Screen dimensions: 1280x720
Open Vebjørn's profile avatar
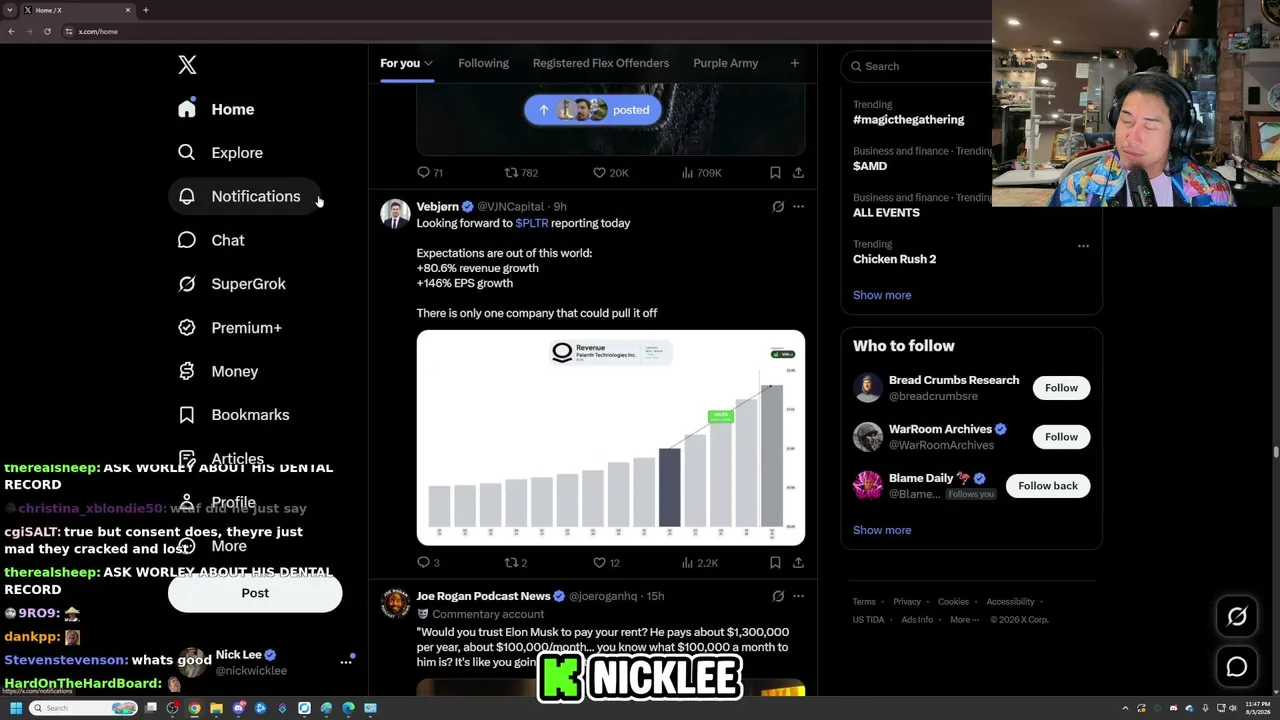[395, 214]
